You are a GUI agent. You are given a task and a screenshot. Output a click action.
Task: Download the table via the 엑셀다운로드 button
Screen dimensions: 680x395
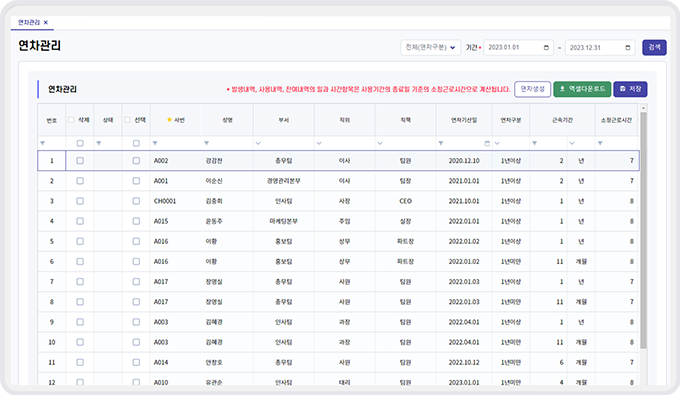(582, 89)
